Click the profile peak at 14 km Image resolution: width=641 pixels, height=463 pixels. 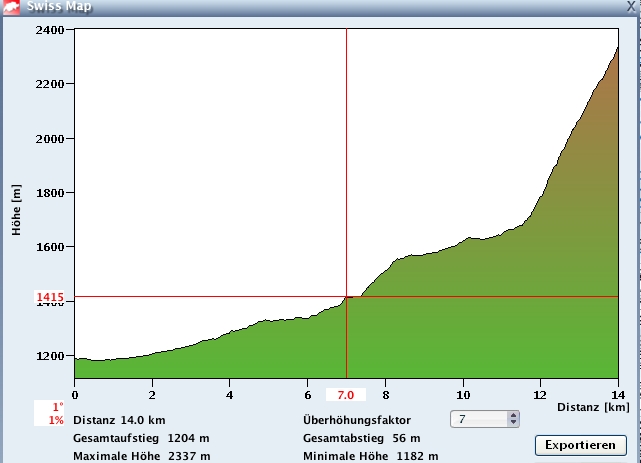(616, 49)
